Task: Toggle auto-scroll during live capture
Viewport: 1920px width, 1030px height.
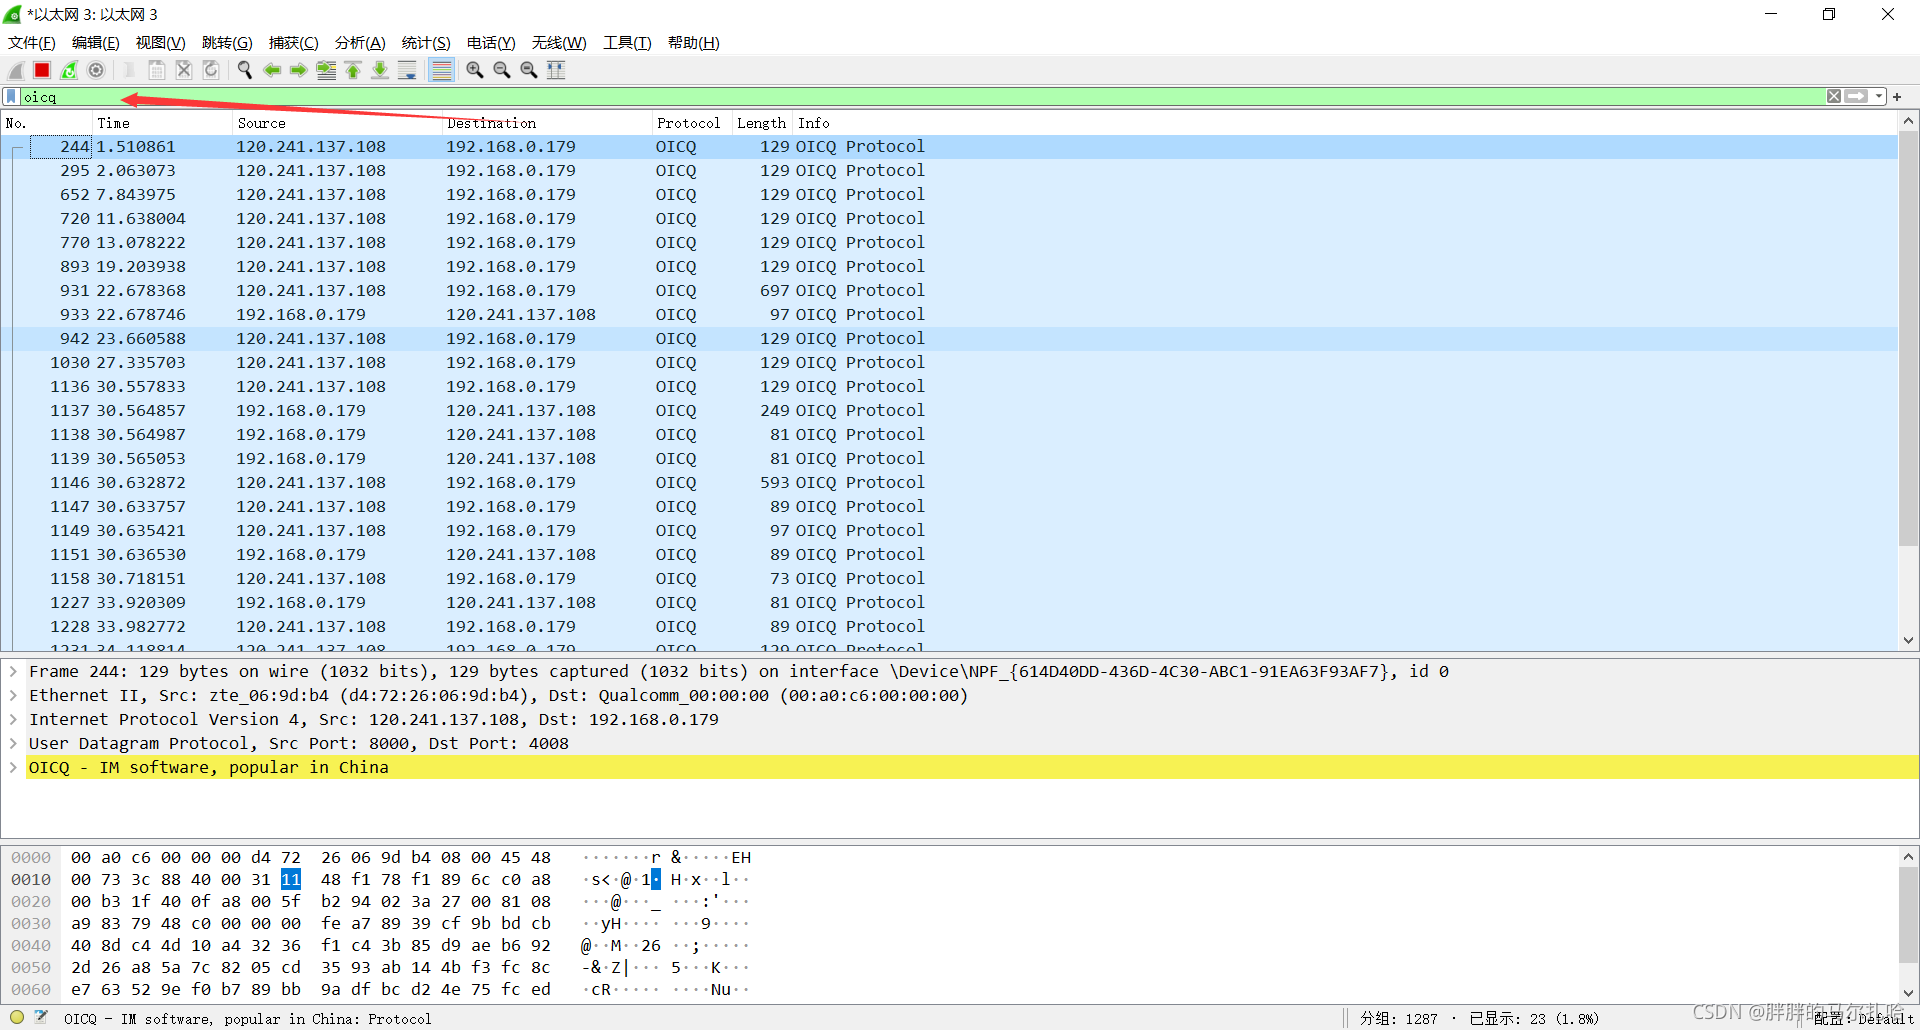Action: (x=407, y=70)
